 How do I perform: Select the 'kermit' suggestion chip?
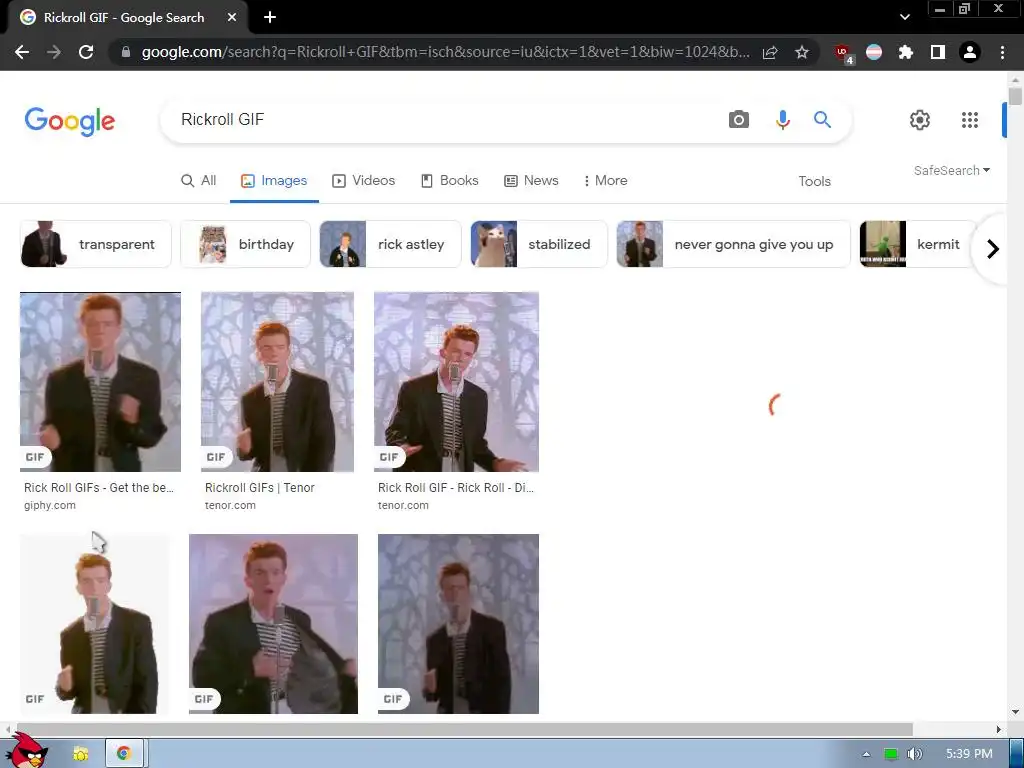[x=917, y=244]
